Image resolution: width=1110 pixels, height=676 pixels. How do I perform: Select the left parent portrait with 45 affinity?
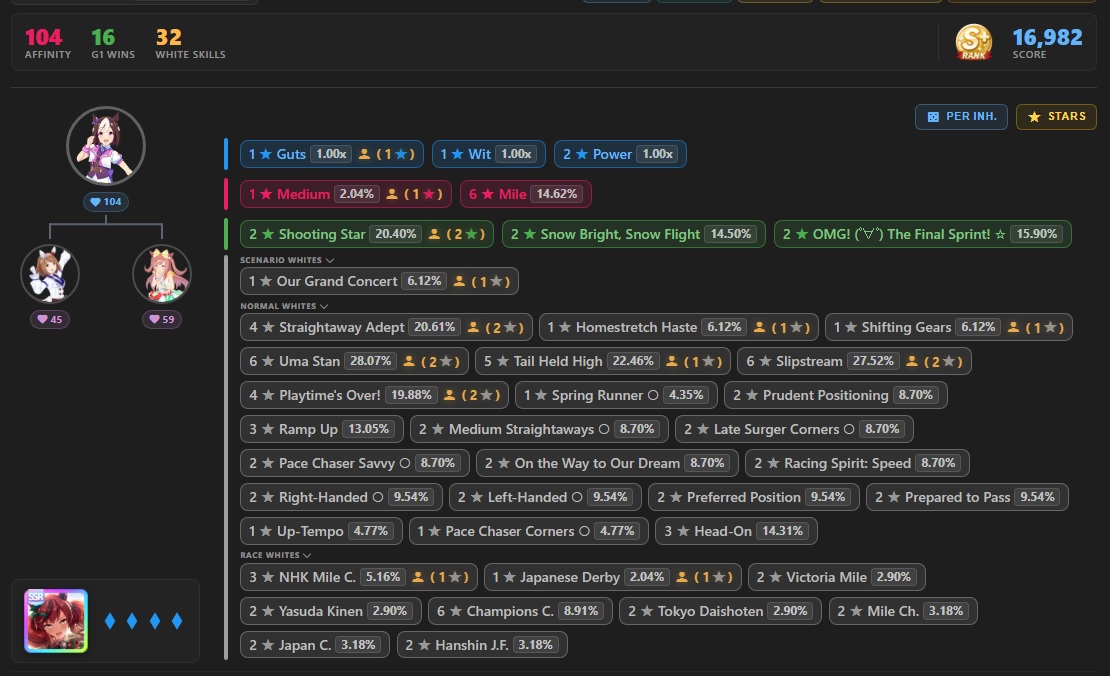pyautogui.click(x=50, y=274)
